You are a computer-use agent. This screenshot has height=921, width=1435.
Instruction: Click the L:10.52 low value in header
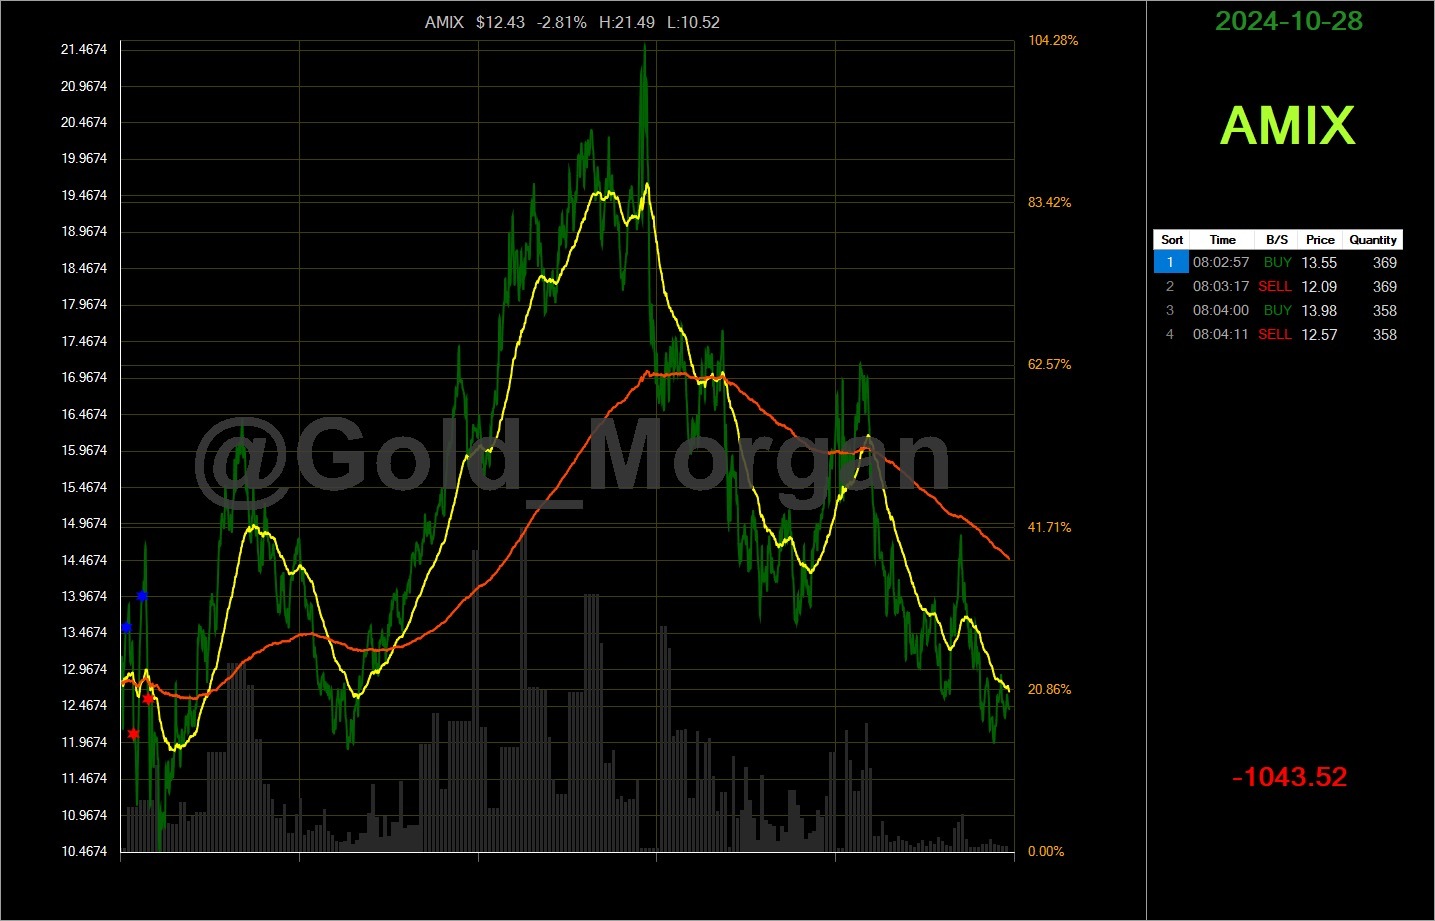pyautogui.click(x=693, y=22)
